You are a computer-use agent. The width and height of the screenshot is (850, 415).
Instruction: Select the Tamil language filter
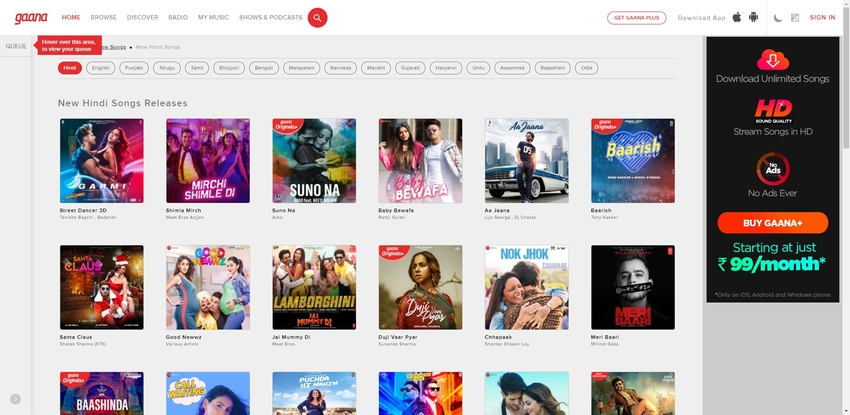coord(197,68)
